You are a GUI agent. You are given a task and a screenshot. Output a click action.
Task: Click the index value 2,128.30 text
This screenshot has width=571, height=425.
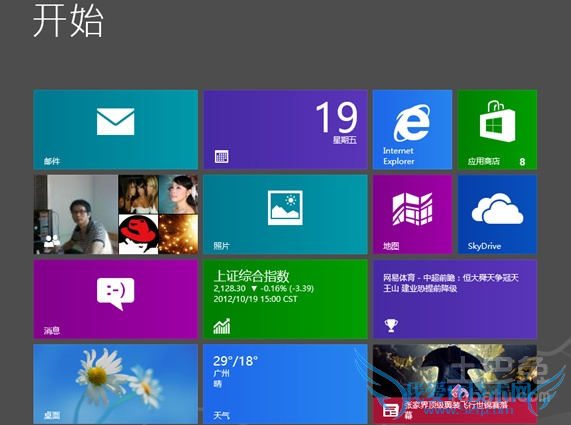coord(230,288)
